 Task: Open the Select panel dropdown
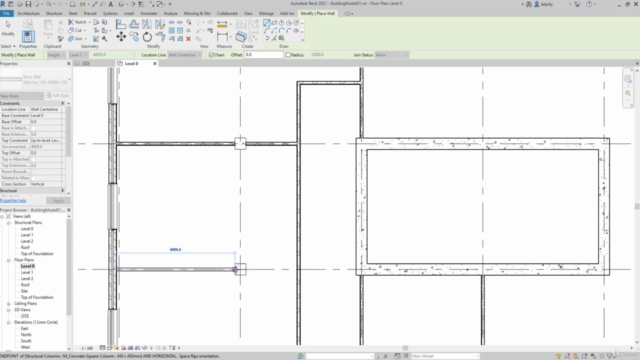pyautogui.click(x=8, y=47)
